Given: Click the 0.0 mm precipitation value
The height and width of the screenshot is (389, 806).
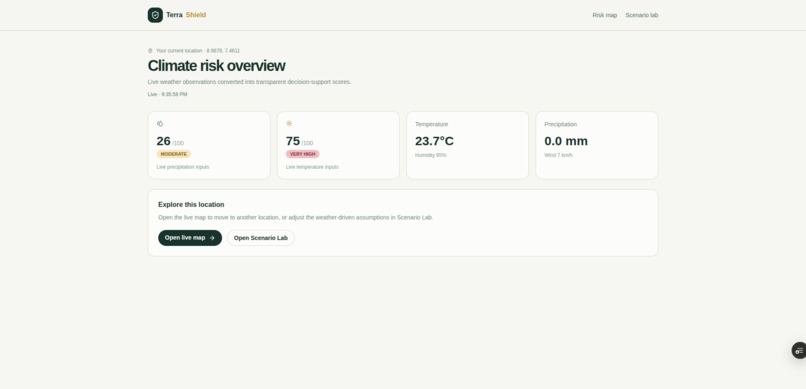Looking at the screenshot, I should (566, 141).
